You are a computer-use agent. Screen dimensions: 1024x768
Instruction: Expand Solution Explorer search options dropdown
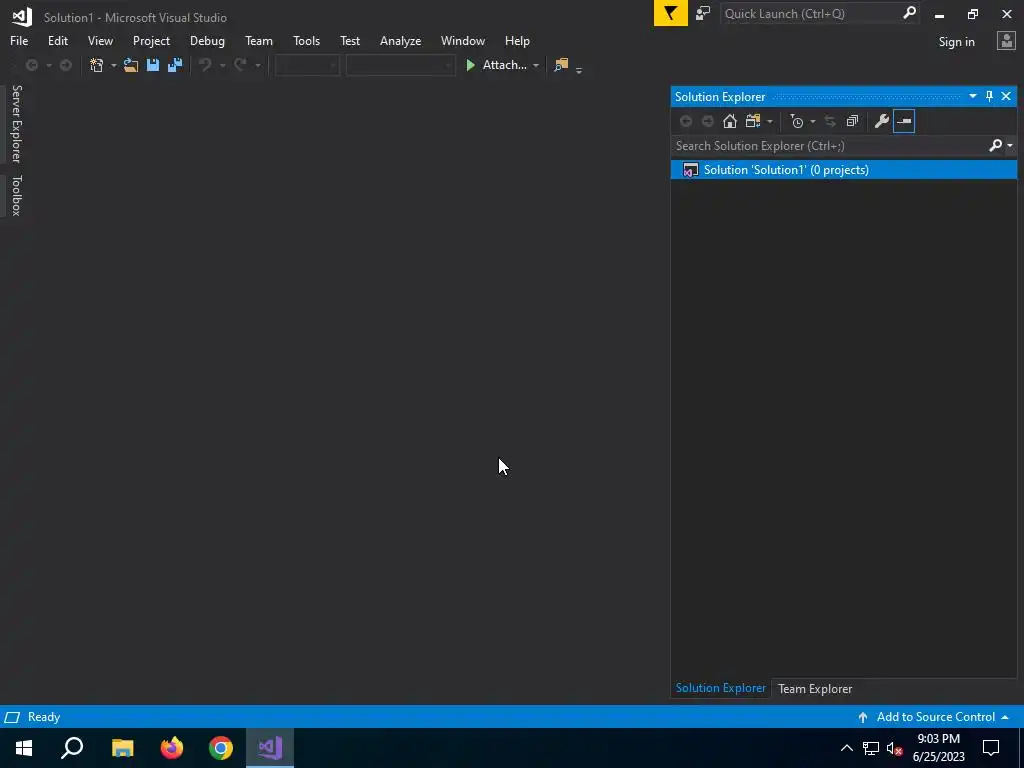coord(1010,146)
